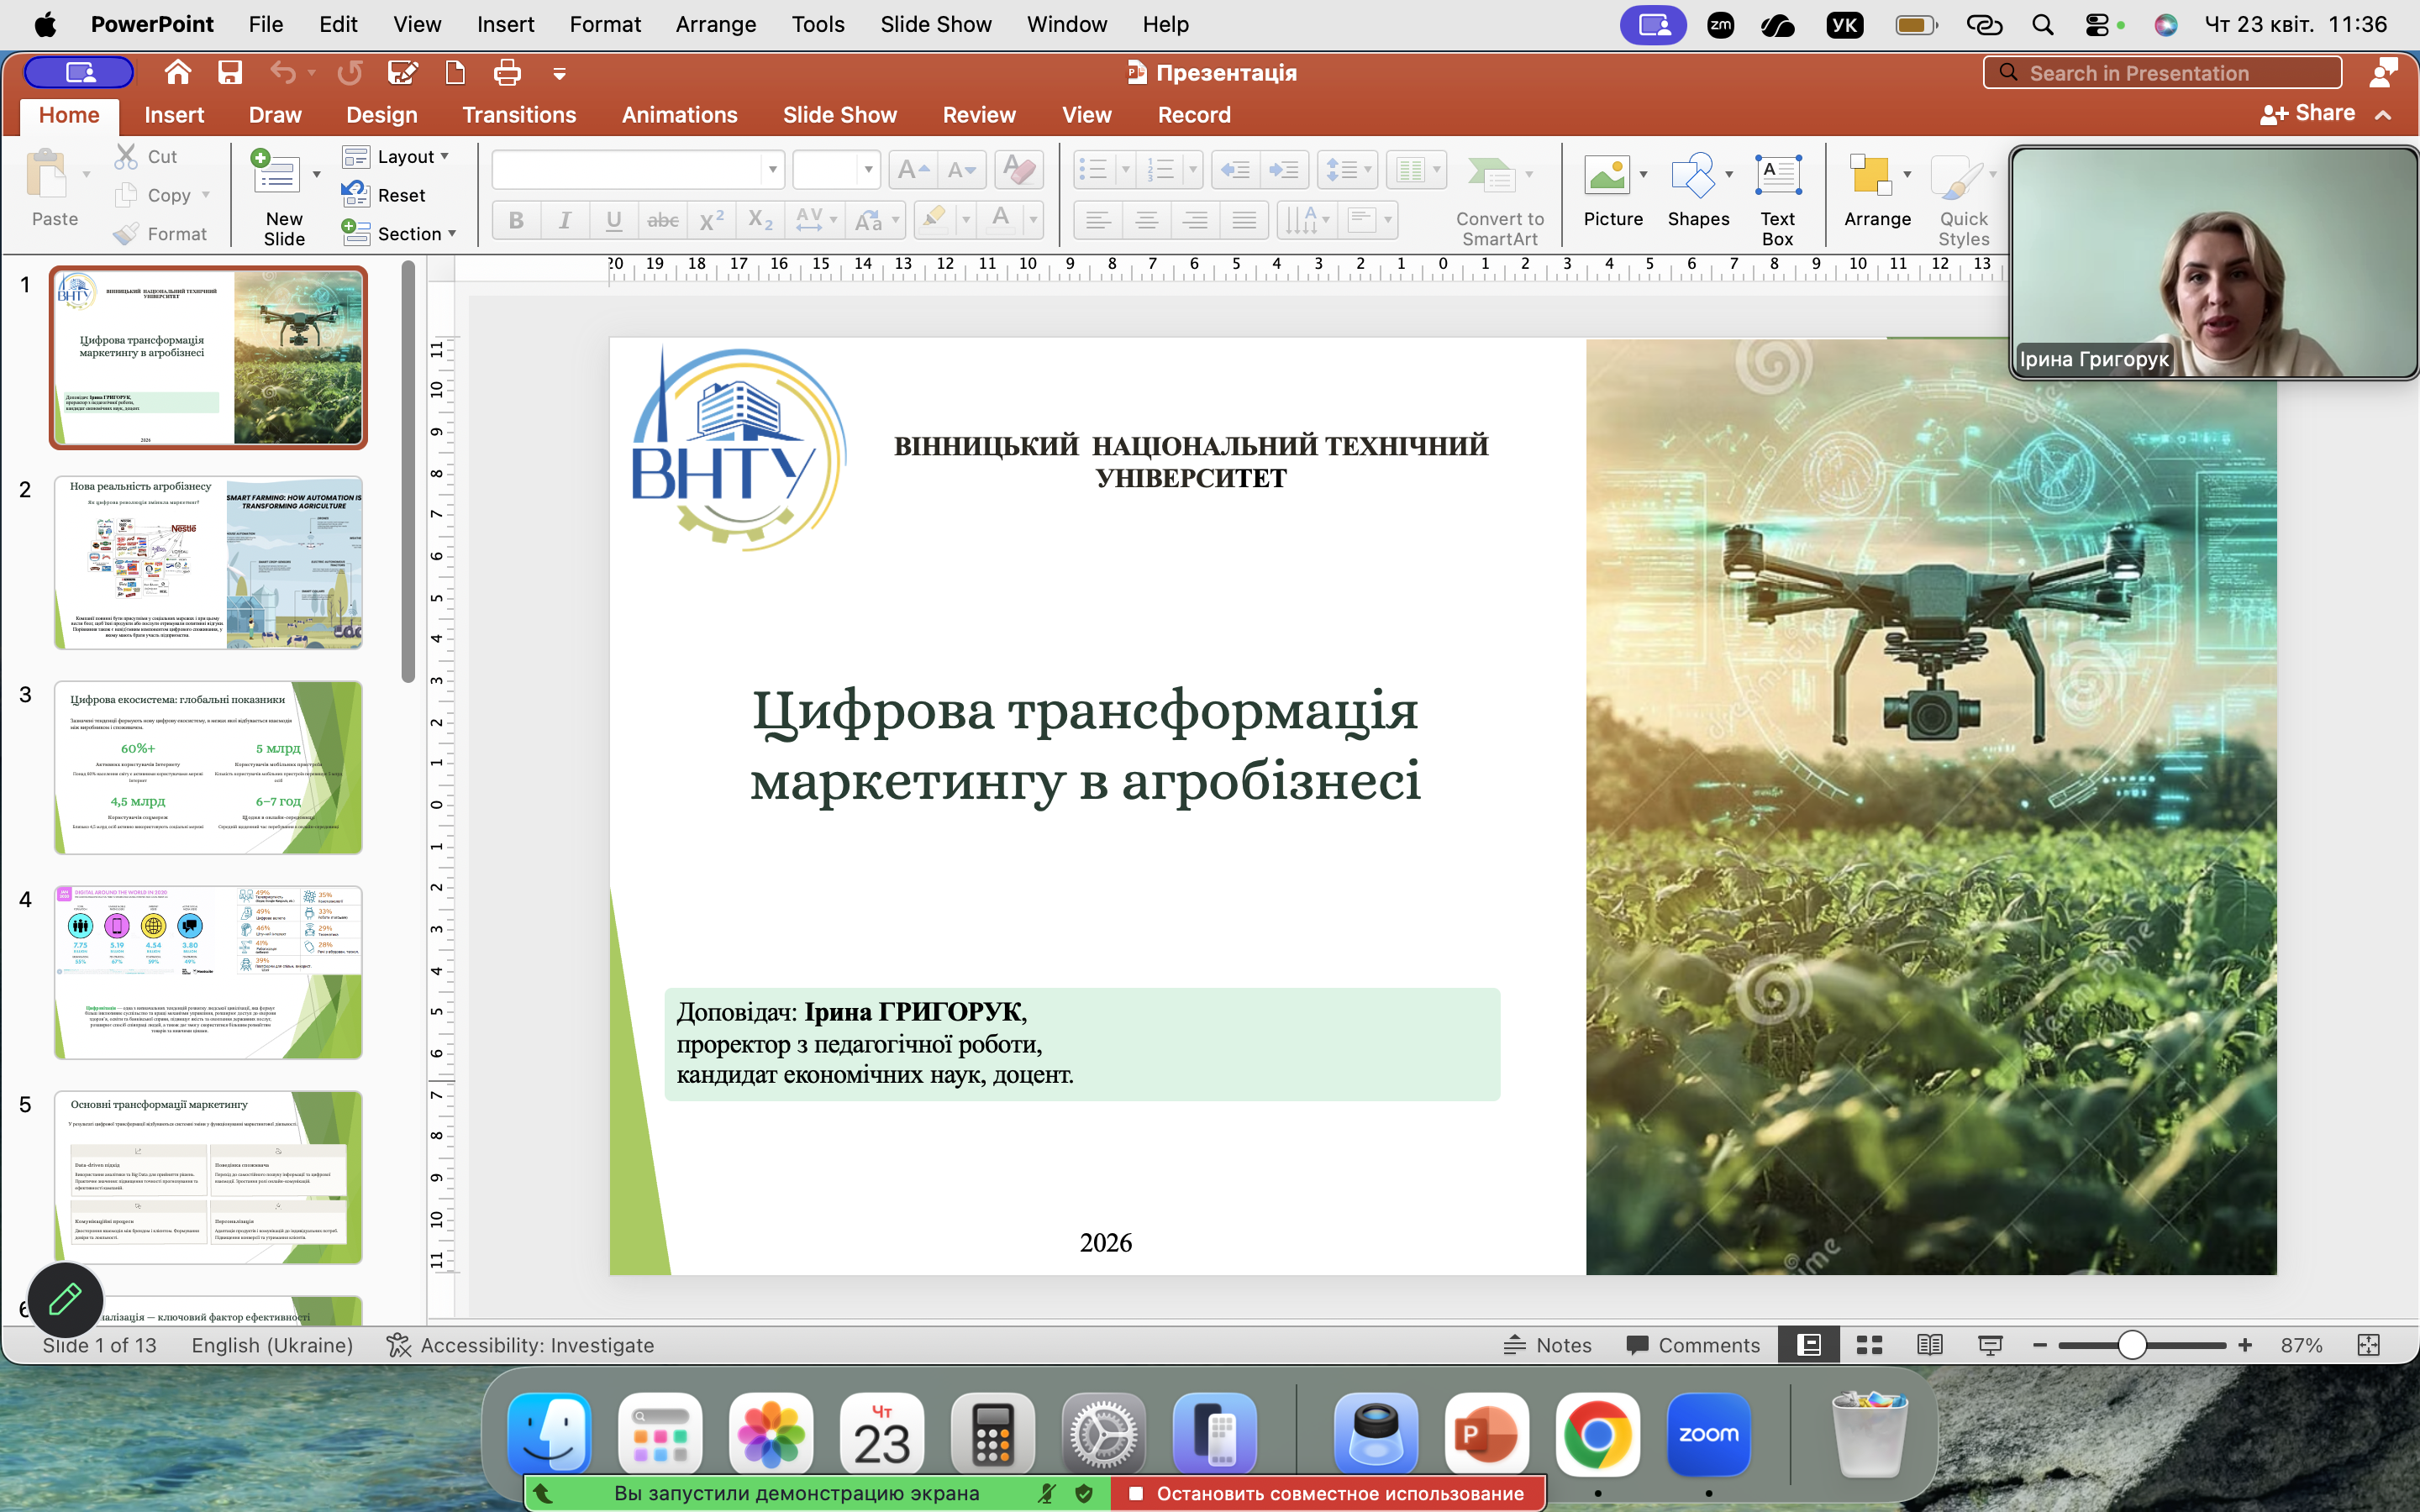Select the slide 3 thumbnail
The height and width of the screenshot is (1512, 2420).
click(208, 767)
